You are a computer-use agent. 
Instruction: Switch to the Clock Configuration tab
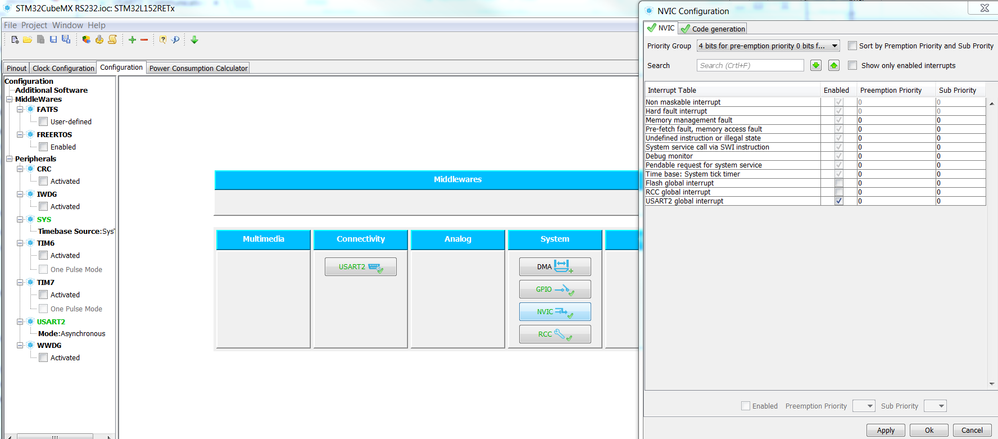point(63,68)
